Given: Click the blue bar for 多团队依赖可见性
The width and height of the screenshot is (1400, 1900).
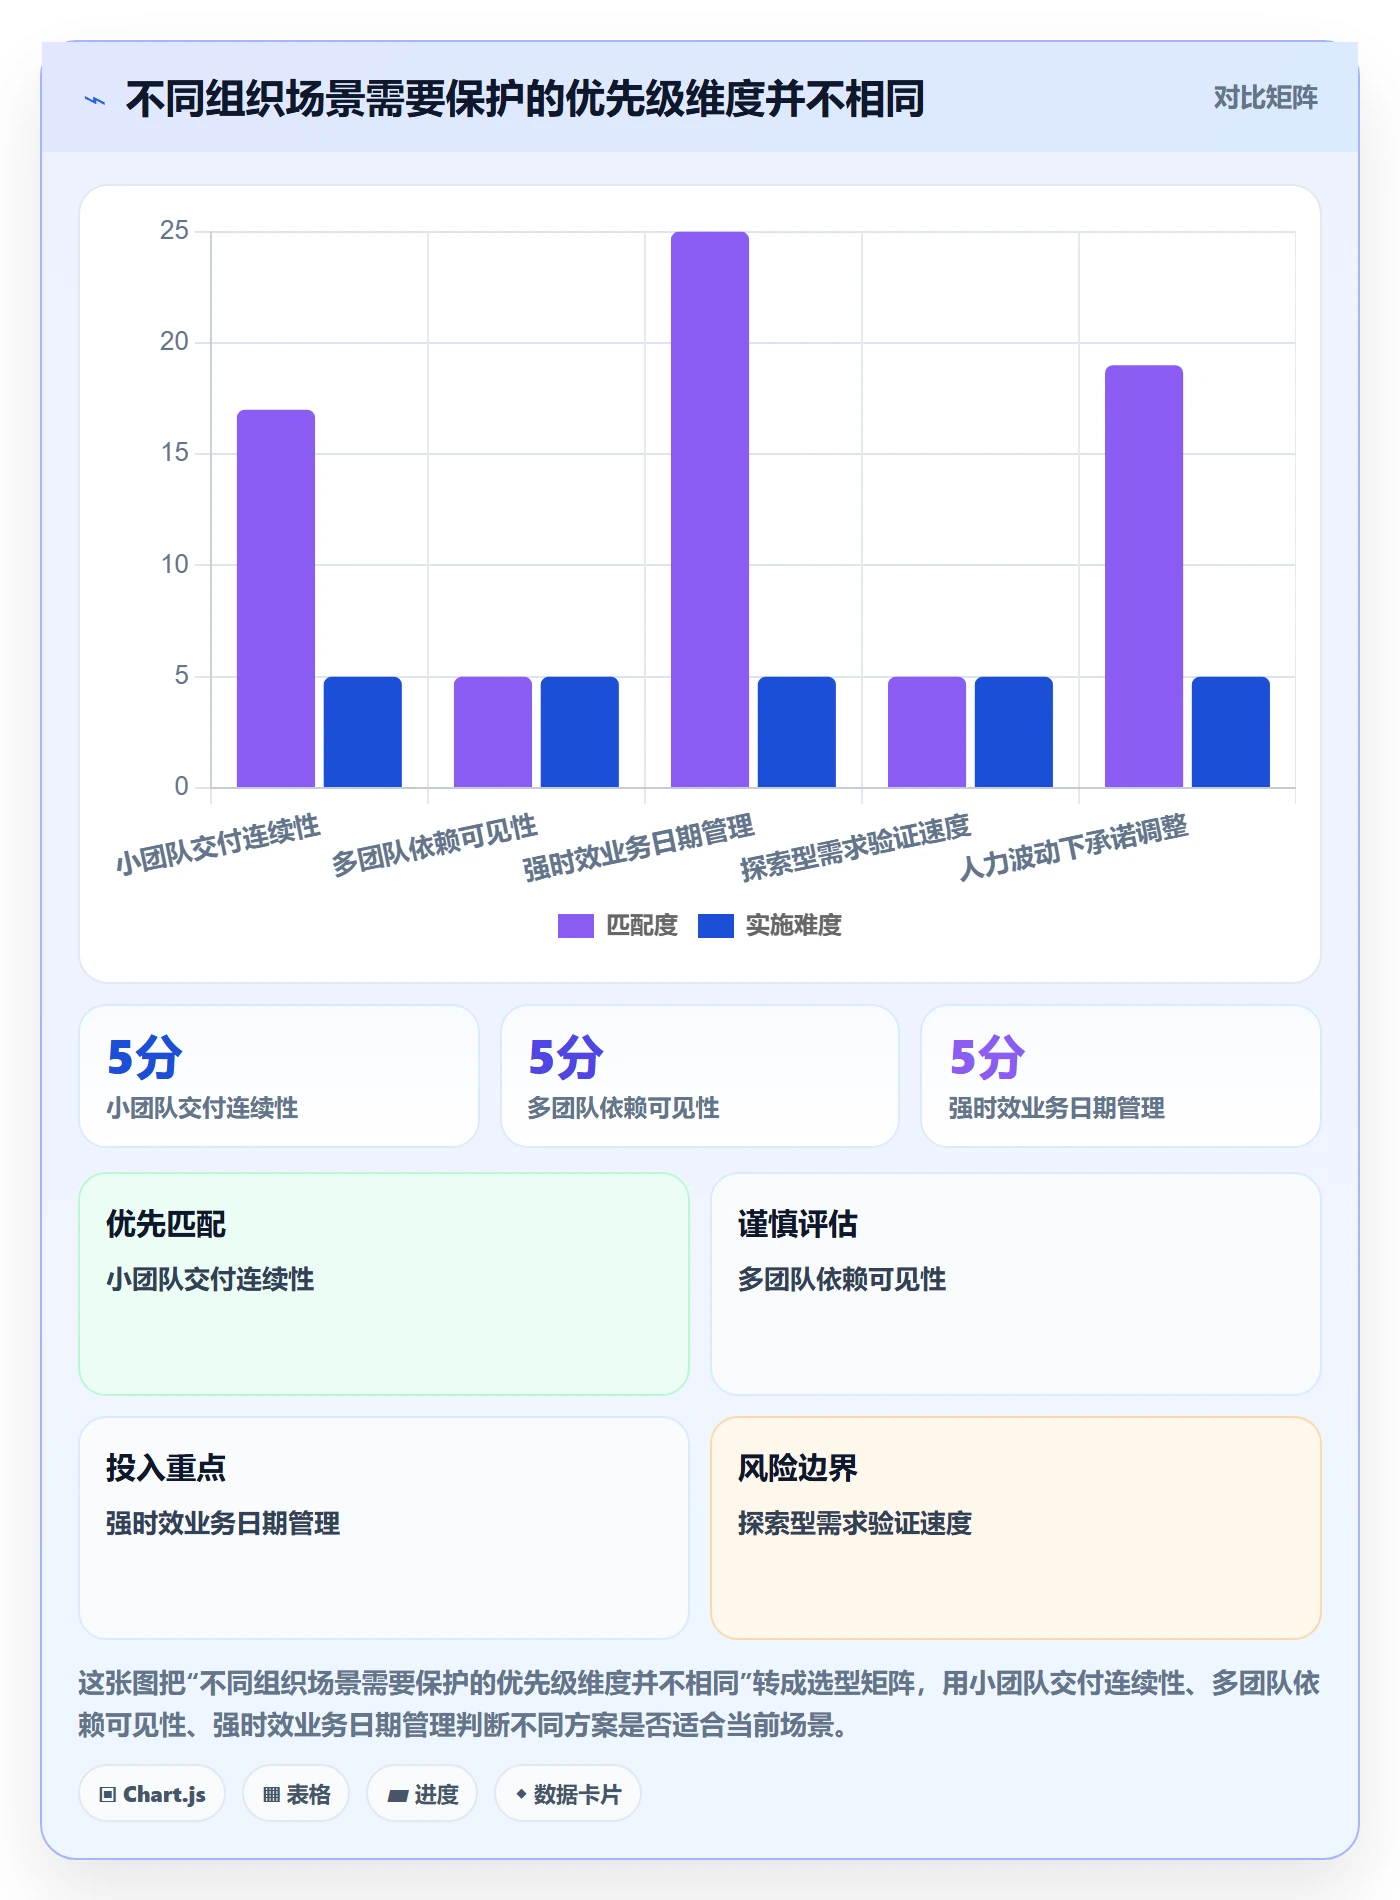Looking at the screenshot, I should click(580, 732).
